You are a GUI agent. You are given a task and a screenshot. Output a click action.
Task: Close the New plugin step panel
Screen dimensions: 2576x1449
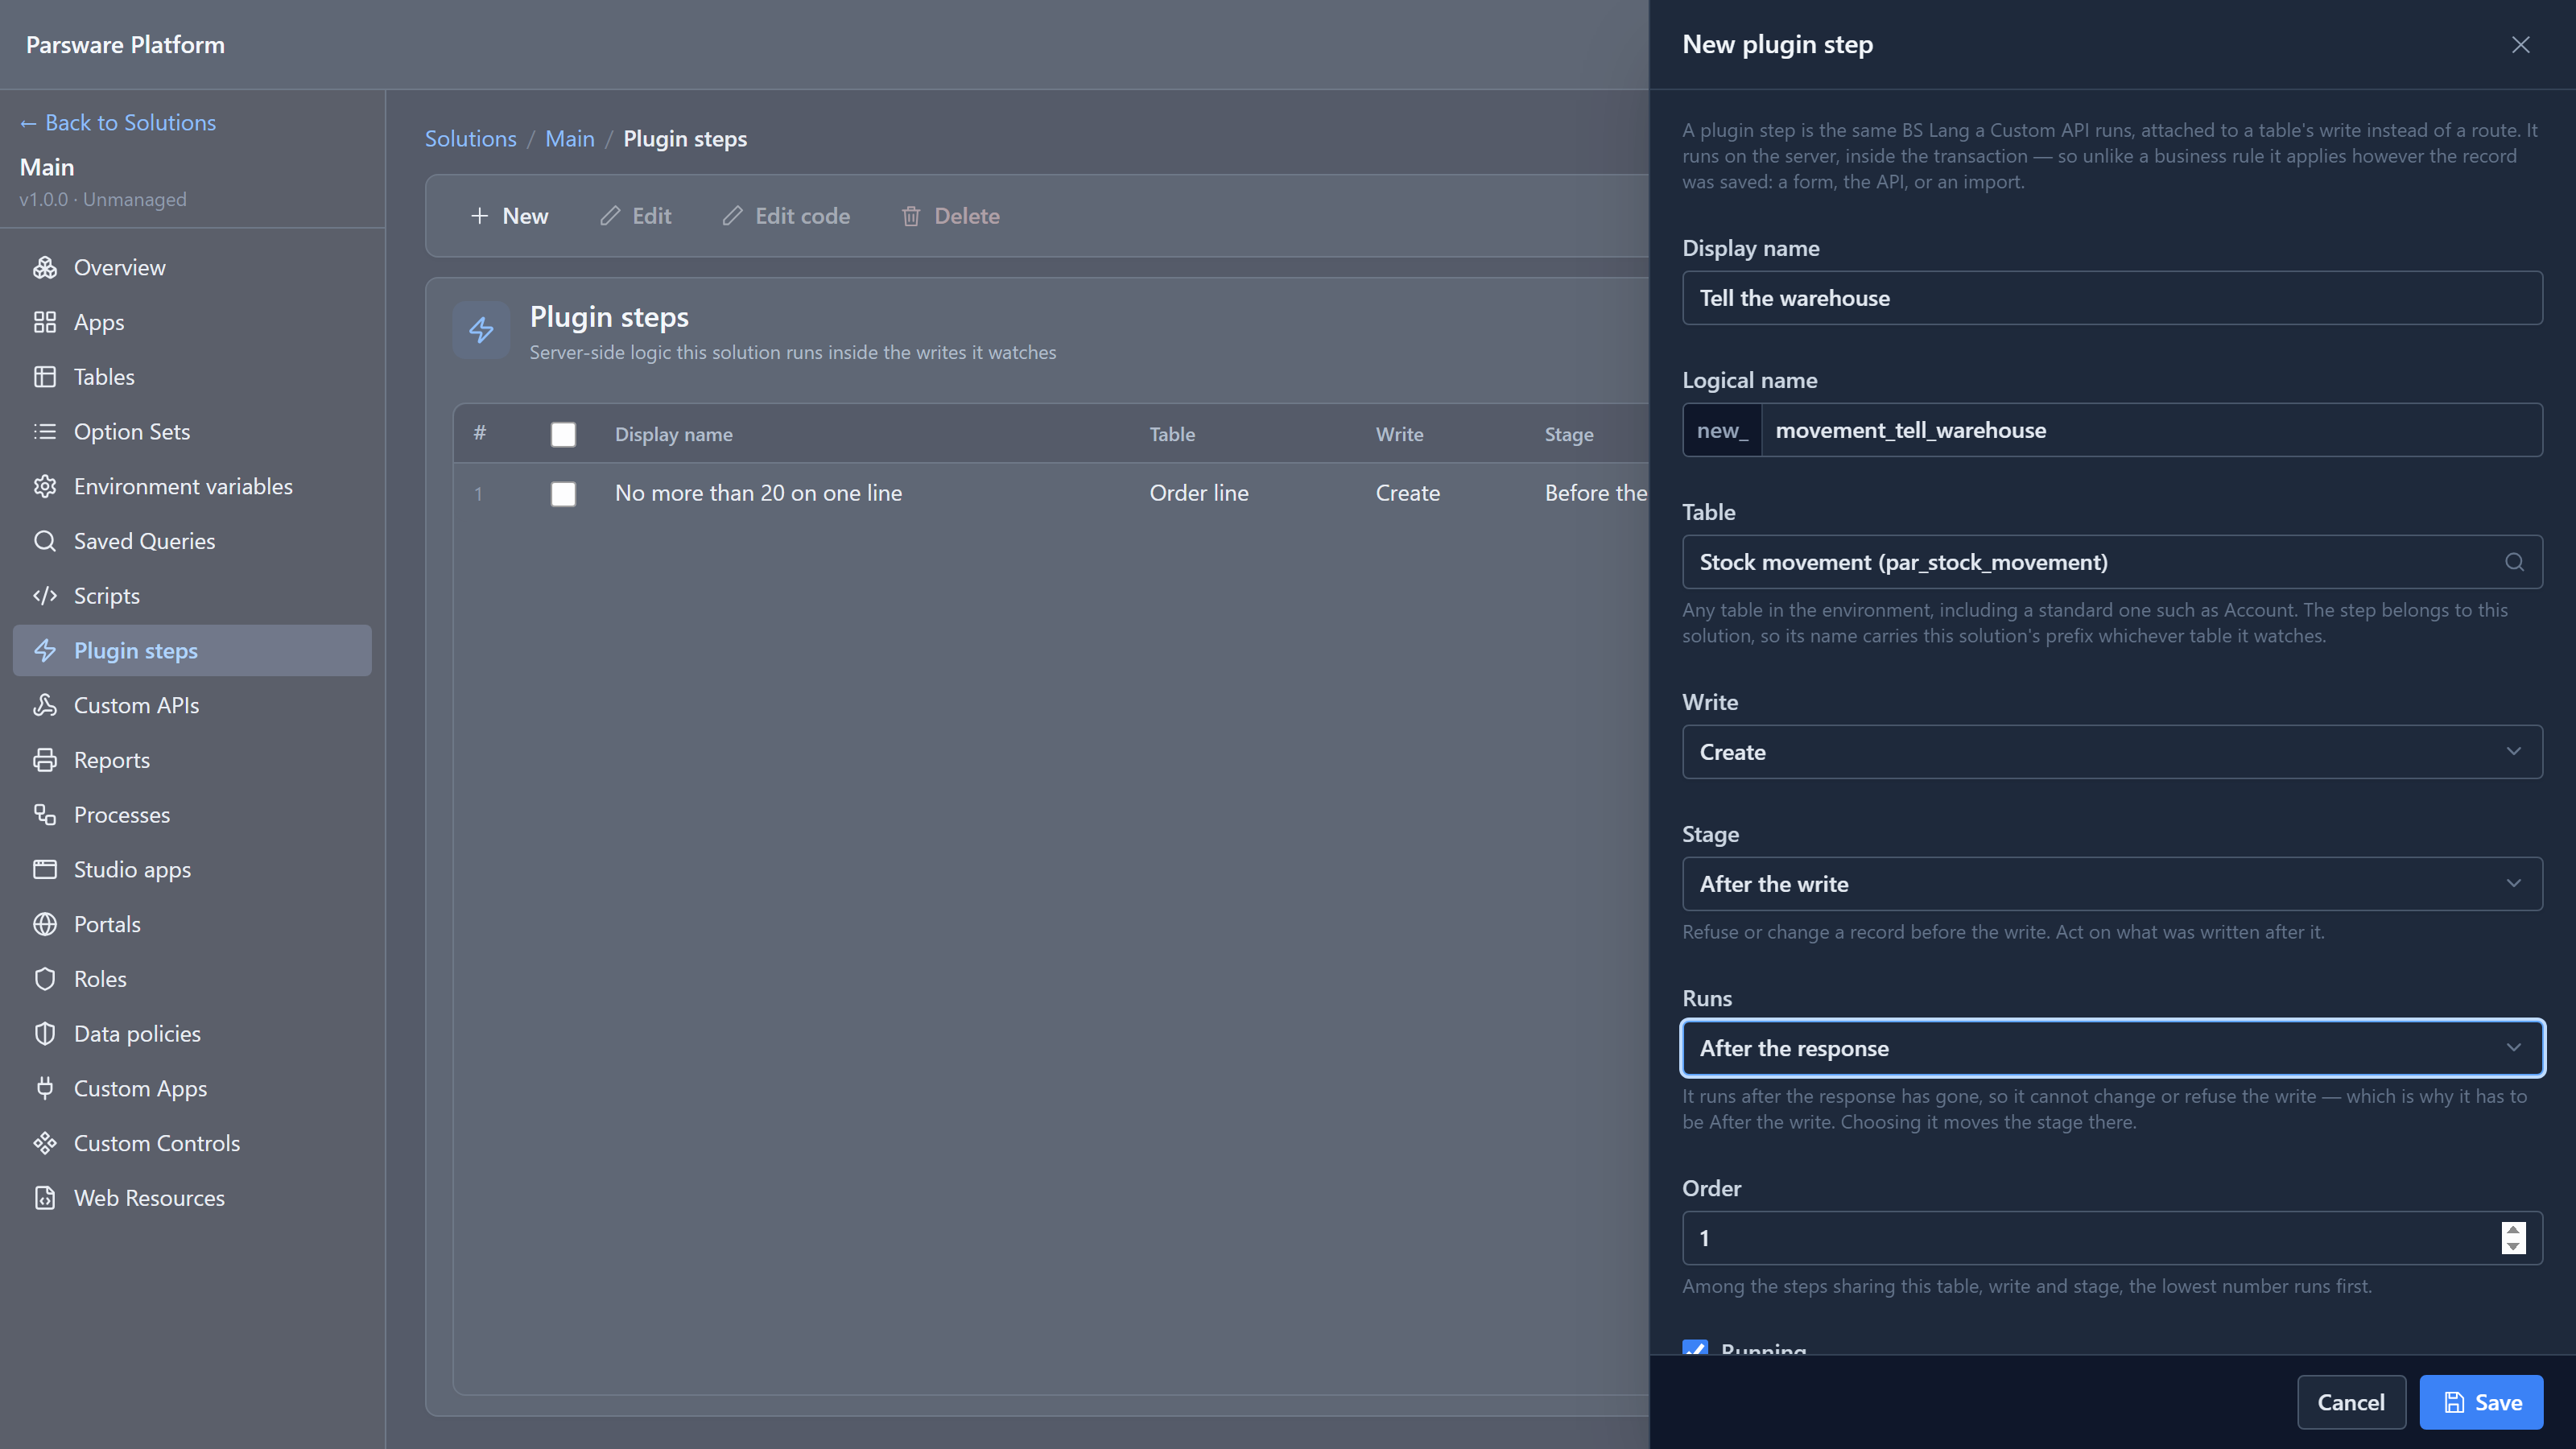[2520, 45]
